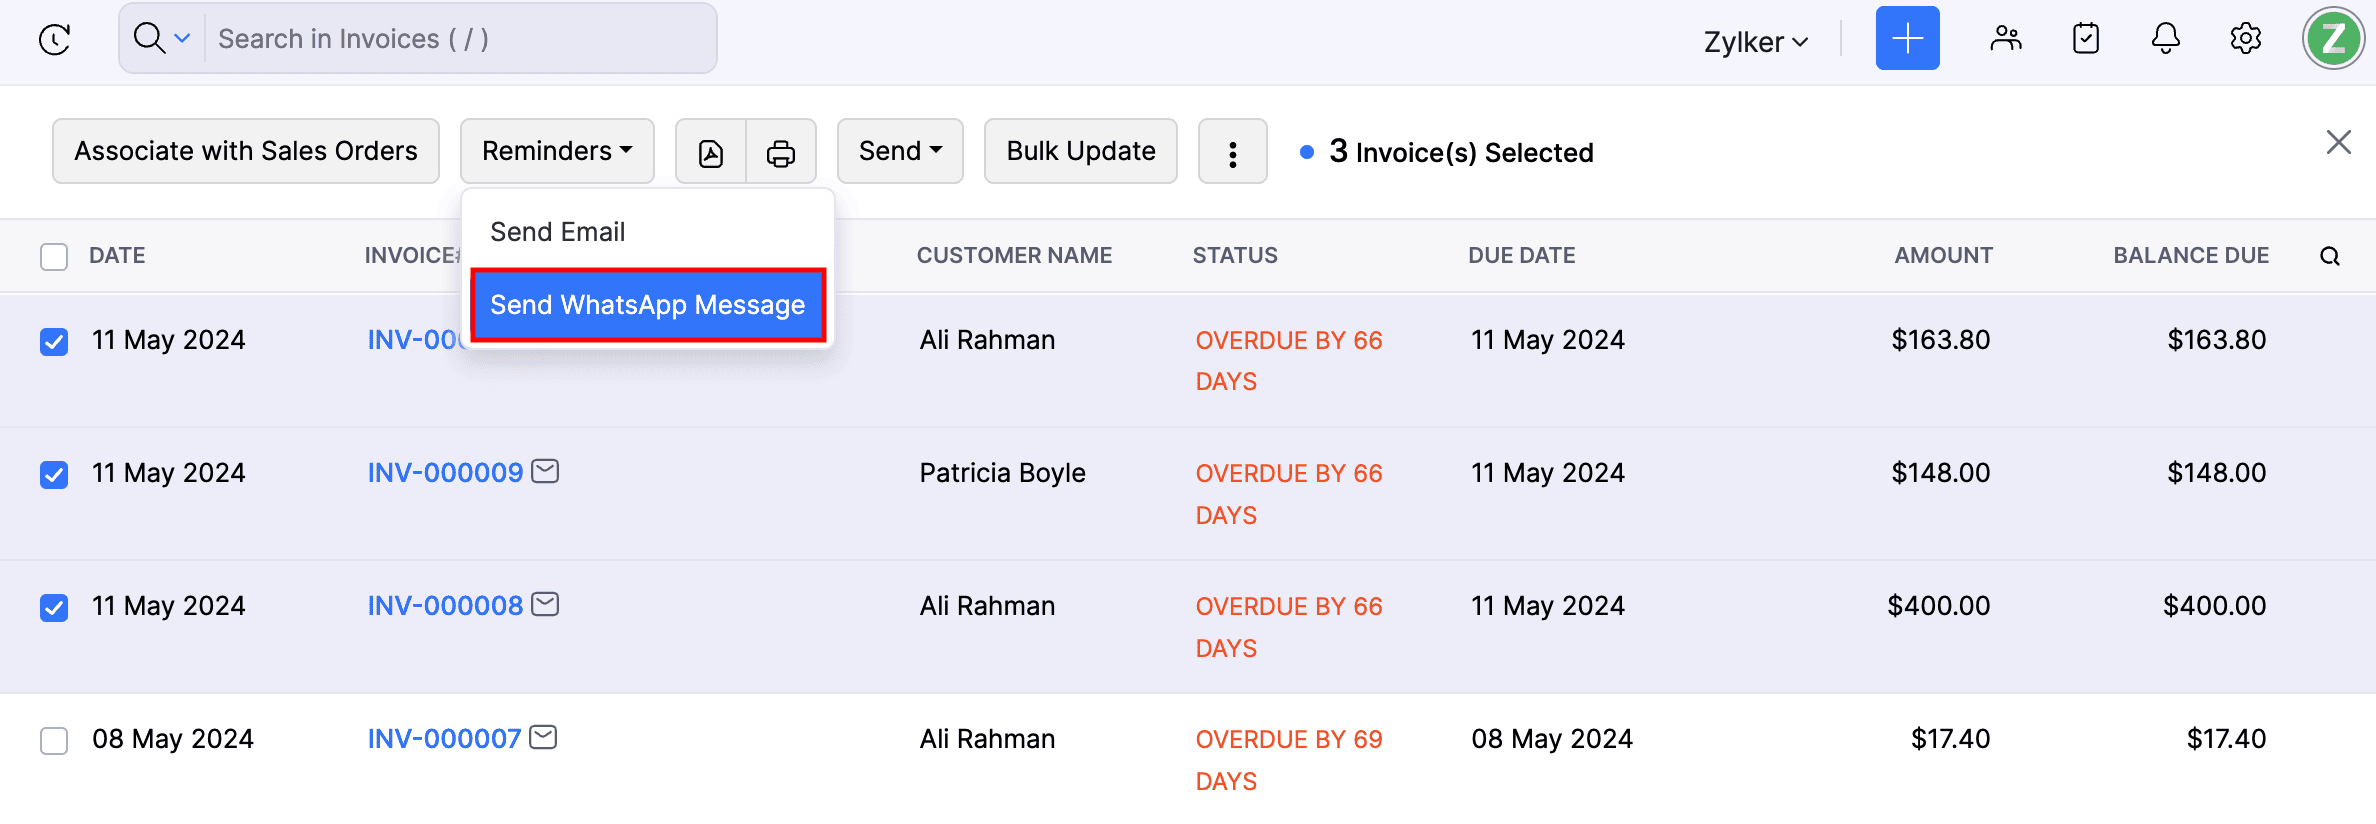Image resolution: width=2376 pixels, height=824 pixels.
Task: Toggle the select-all header checkbox
Action: click(54, 257)
